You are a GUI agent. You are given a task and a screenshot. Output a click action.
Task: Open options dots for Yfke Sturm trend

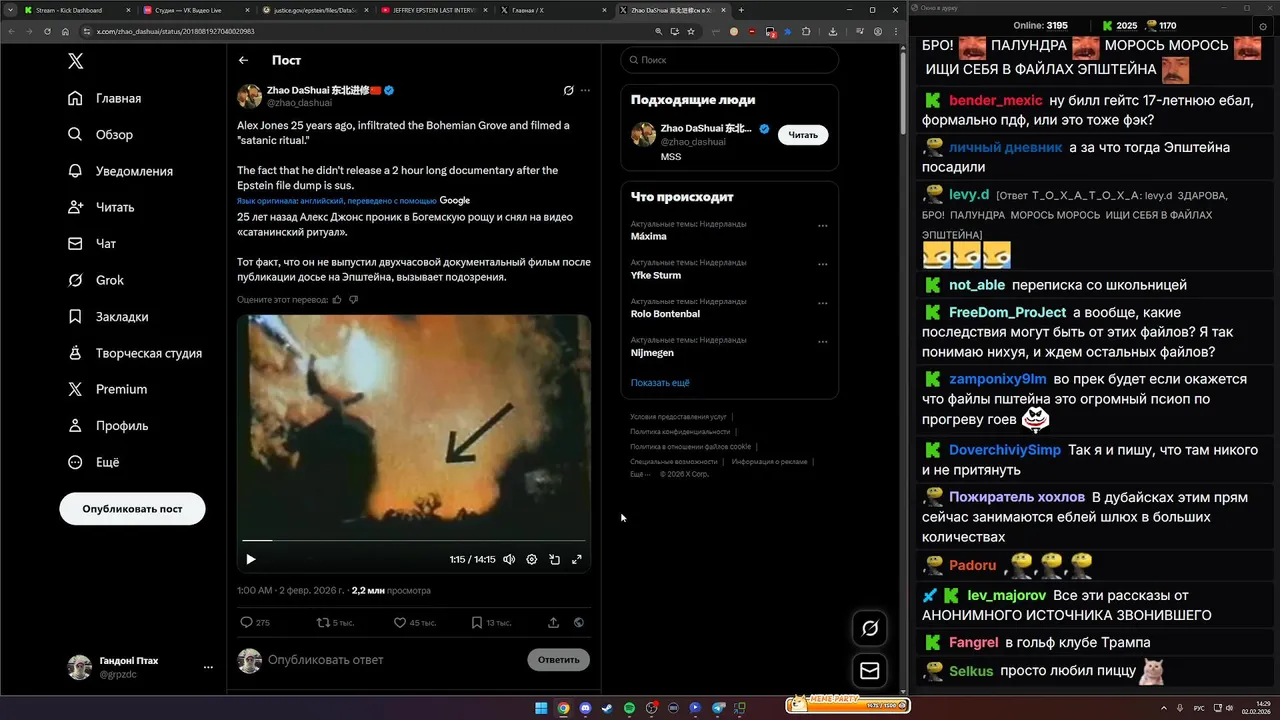coord(823,264)
